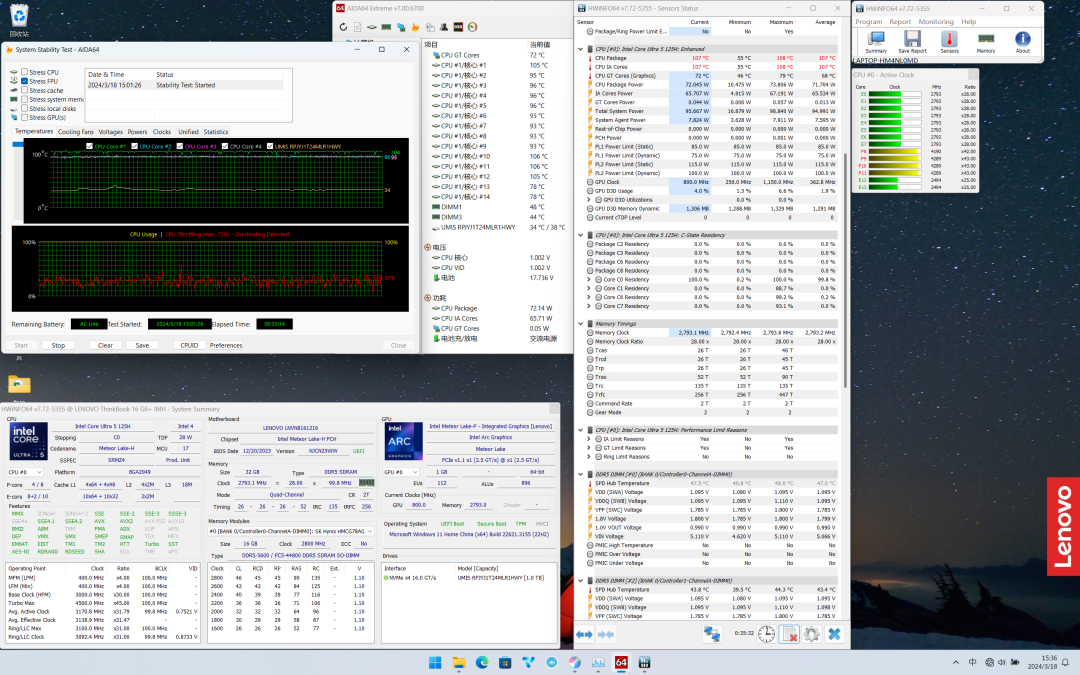Collapse the C-State Residency sensor group
The width and height of the screenshot is (1080, 675).
tap(581, 235)
